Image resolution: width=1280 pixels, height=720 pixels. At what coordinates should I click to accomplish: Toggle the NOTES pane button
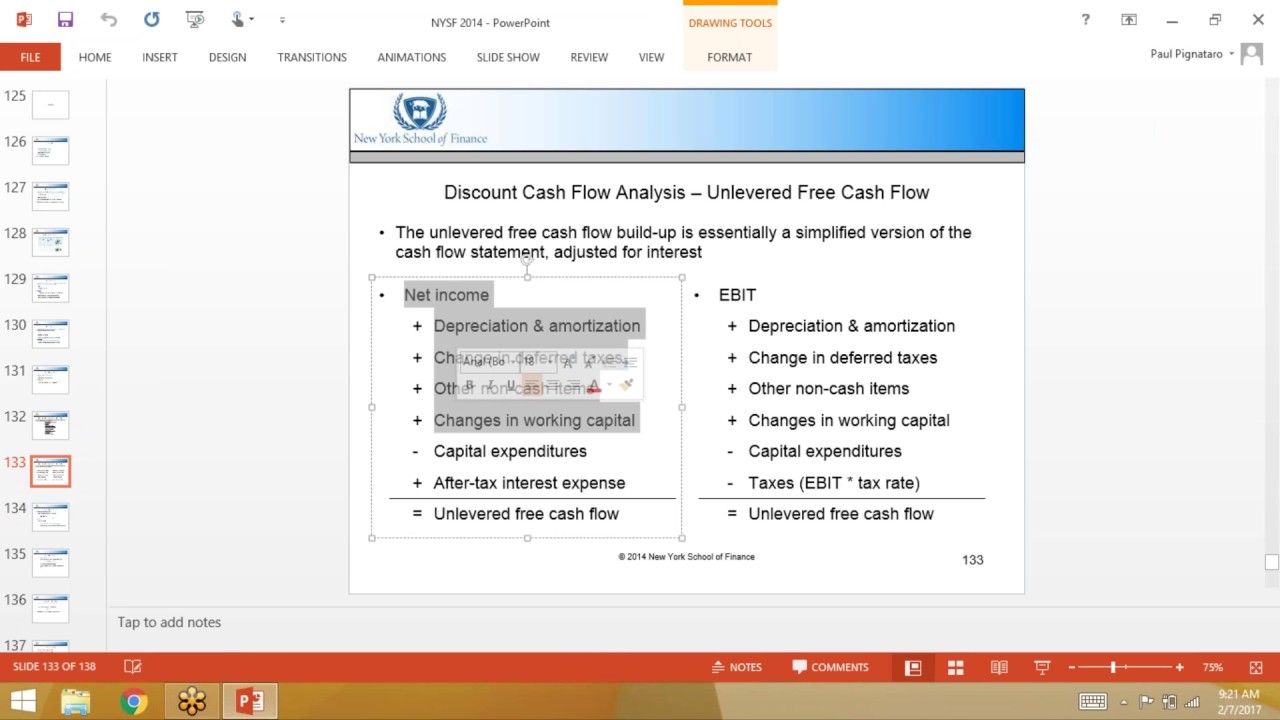point(737,667)
